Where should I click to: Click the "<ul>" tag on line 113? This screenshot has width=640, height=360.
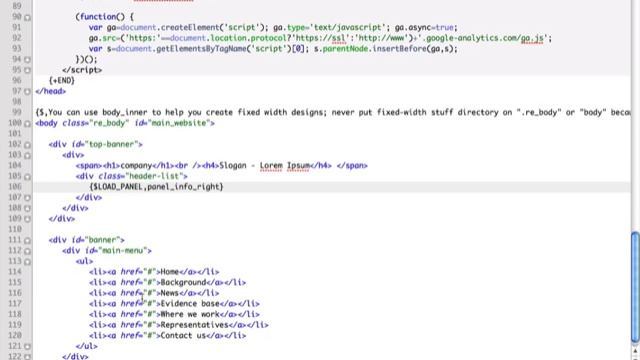coord(84,261)
